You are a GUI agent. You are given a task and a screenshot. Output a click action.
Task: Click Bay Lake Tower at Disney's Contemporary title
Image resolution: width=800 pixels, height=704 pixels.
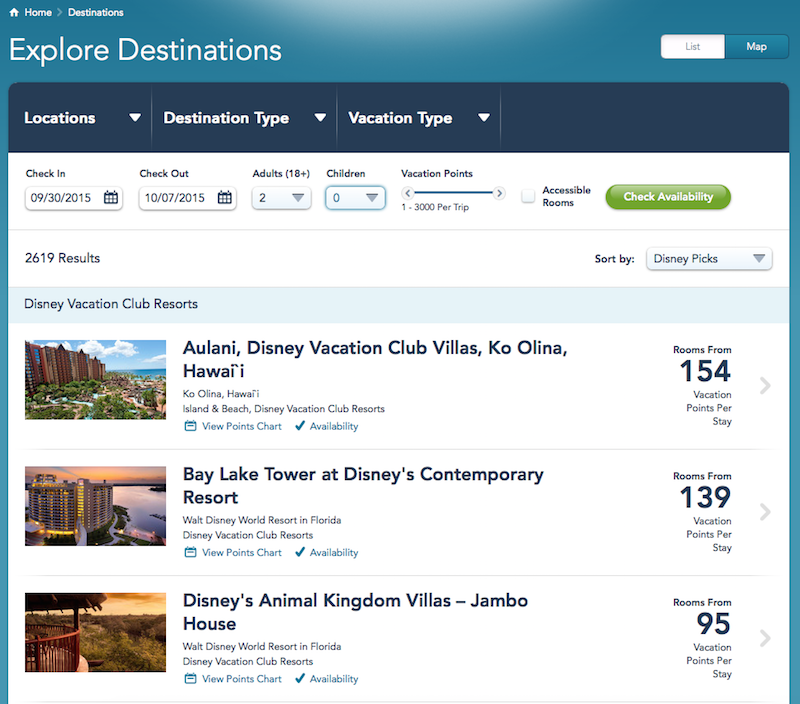[363, 486]
